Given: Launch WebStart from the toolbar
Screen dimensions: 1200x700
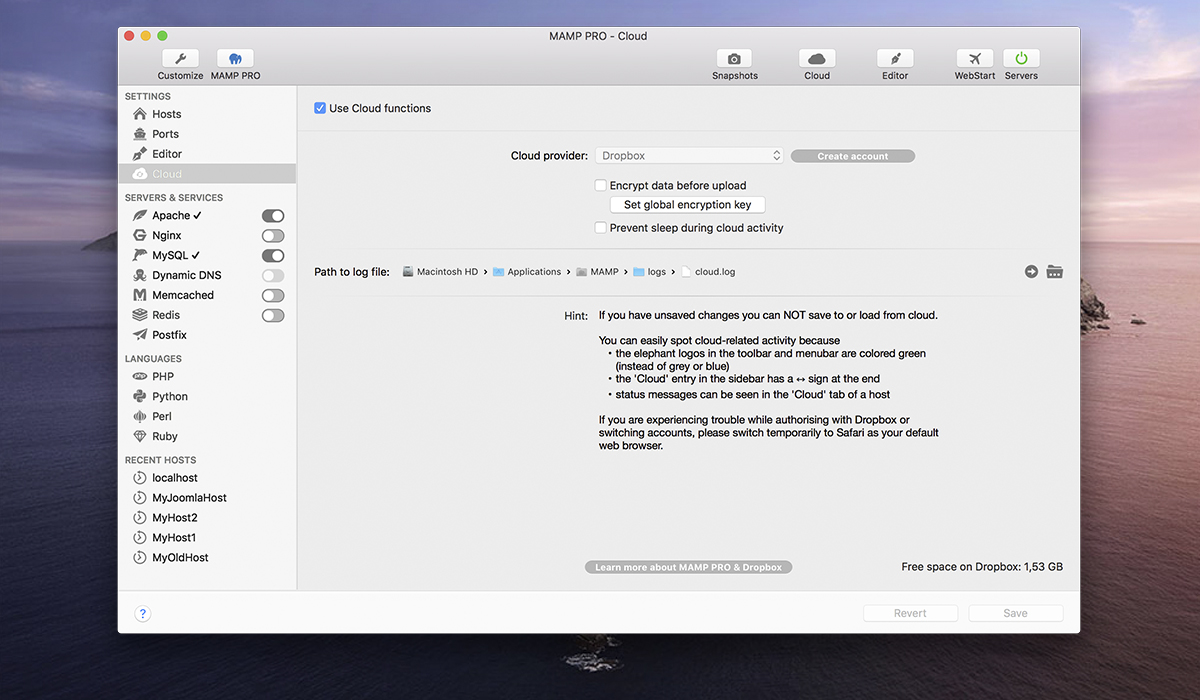Looking at the screenshot, I should [974, 59].
